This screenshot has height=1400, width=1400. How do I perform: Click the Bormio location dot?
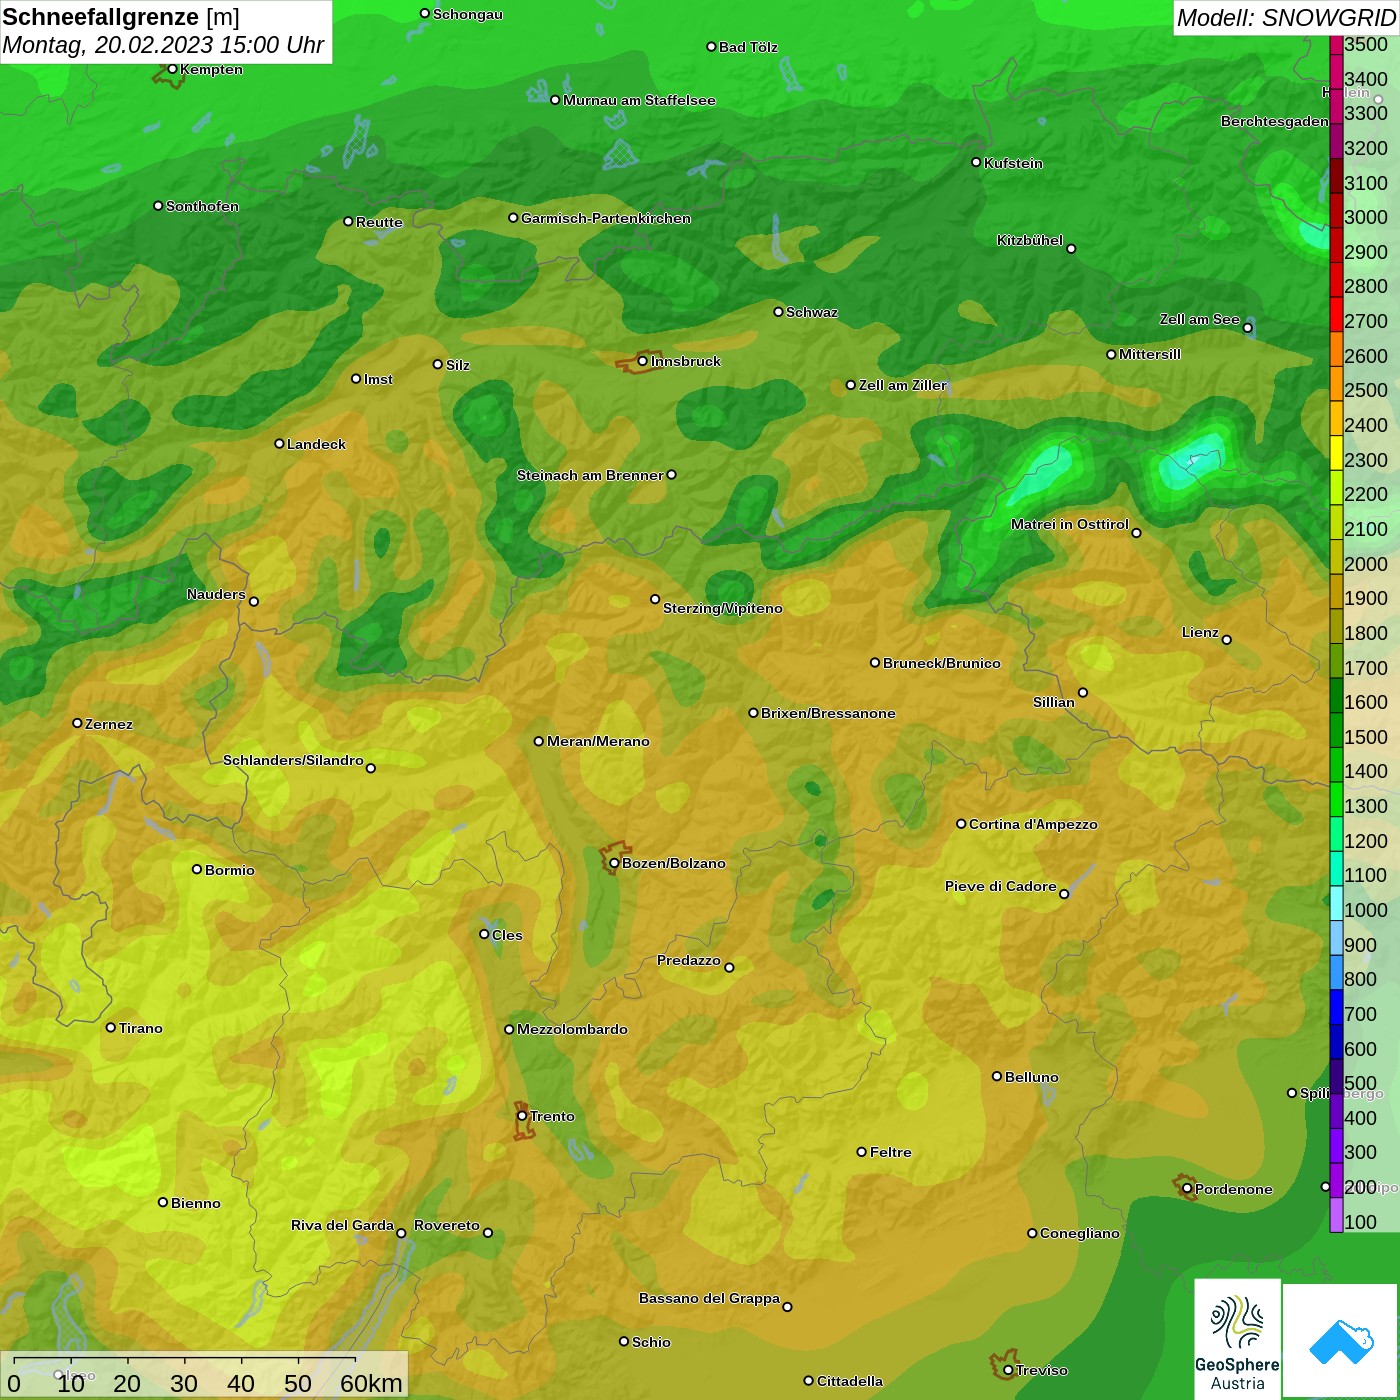click(197, 869)
